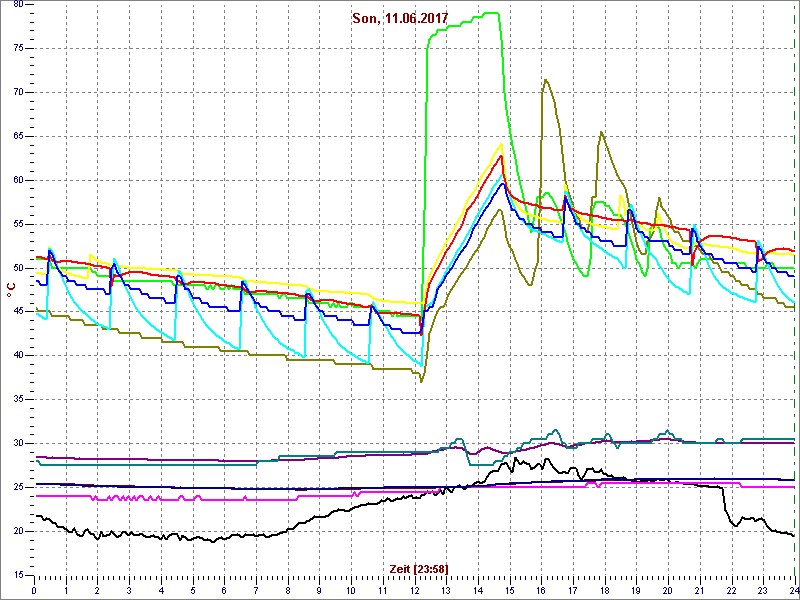800x600 pixels.
Task: Select the 65 value on the temperature axis
Action: pos(18,137)
